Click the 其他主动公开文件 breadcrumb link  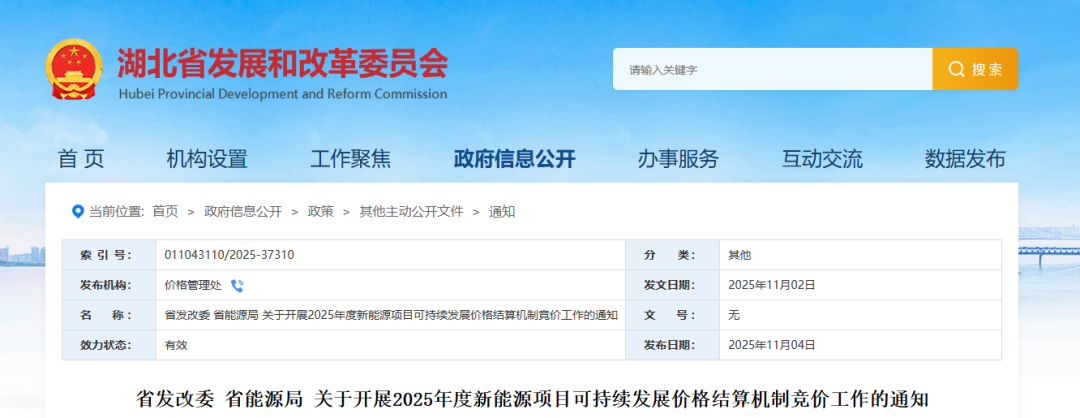[x=411, y=212]
